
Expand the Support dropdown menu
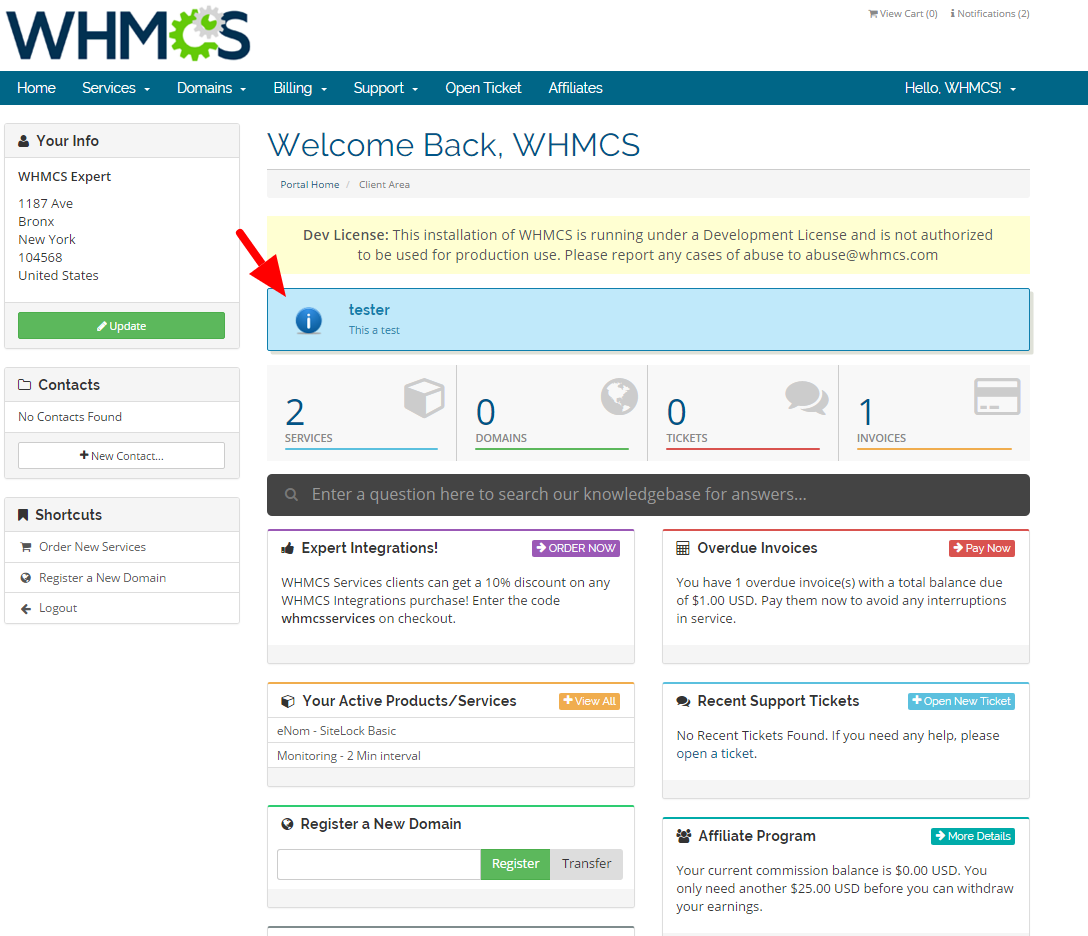386,88
